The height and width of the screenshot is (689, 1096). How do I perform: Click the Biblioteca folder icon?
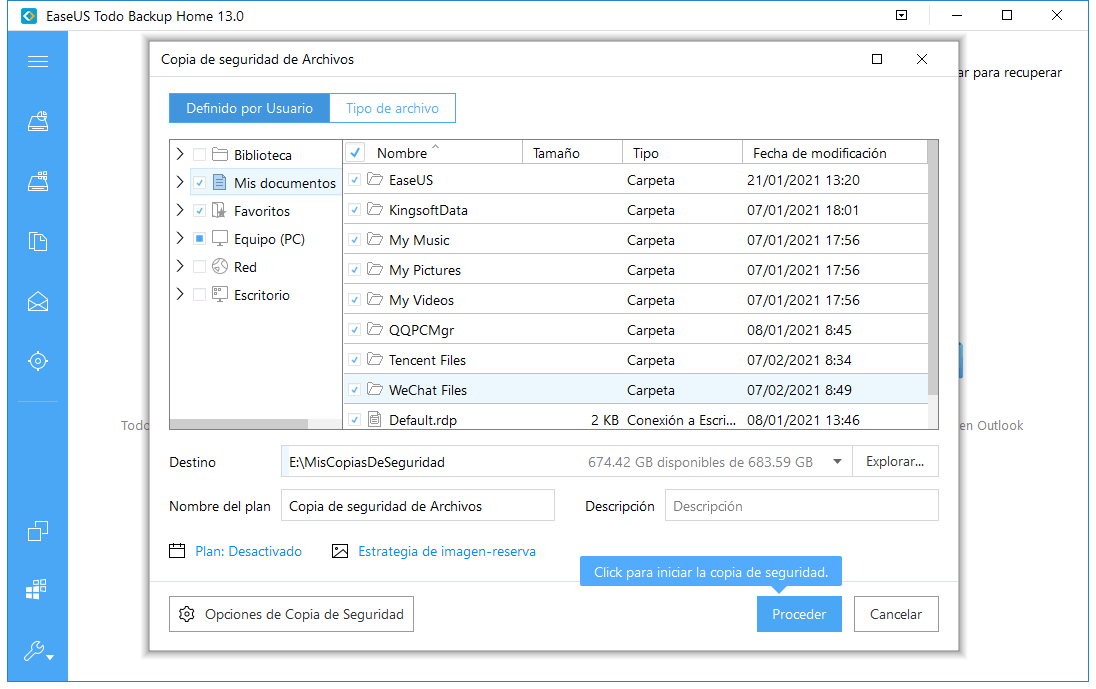(220, 154)
